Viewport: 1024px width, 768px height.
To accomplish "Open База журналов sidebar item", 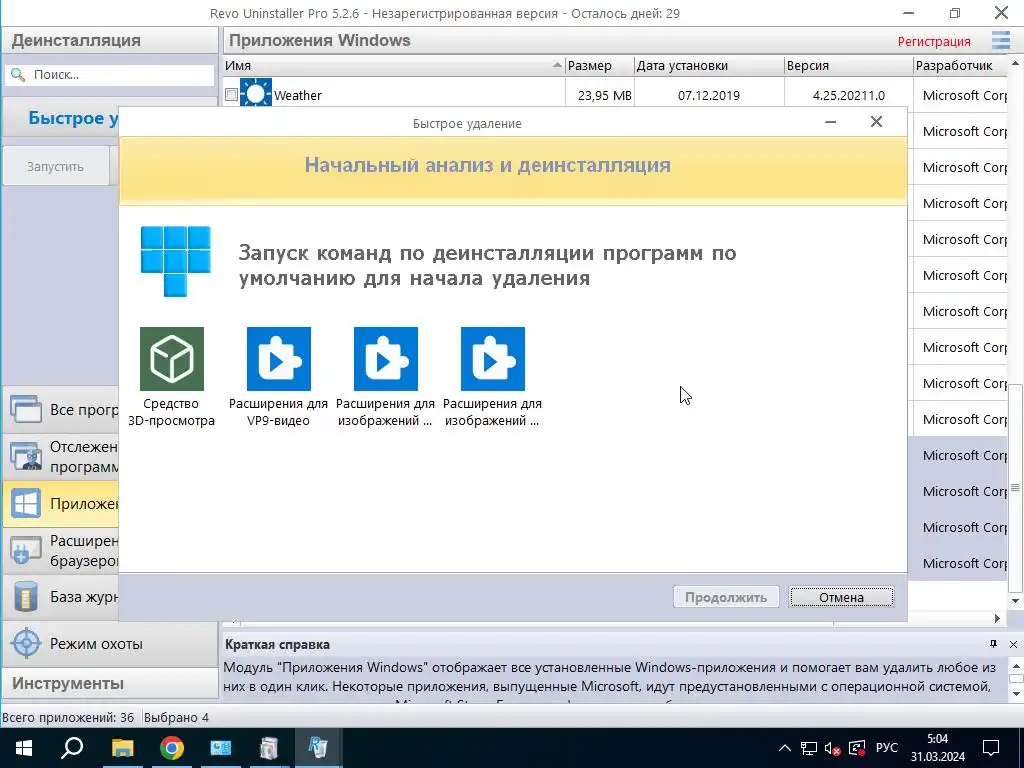I will pos(61,596).
